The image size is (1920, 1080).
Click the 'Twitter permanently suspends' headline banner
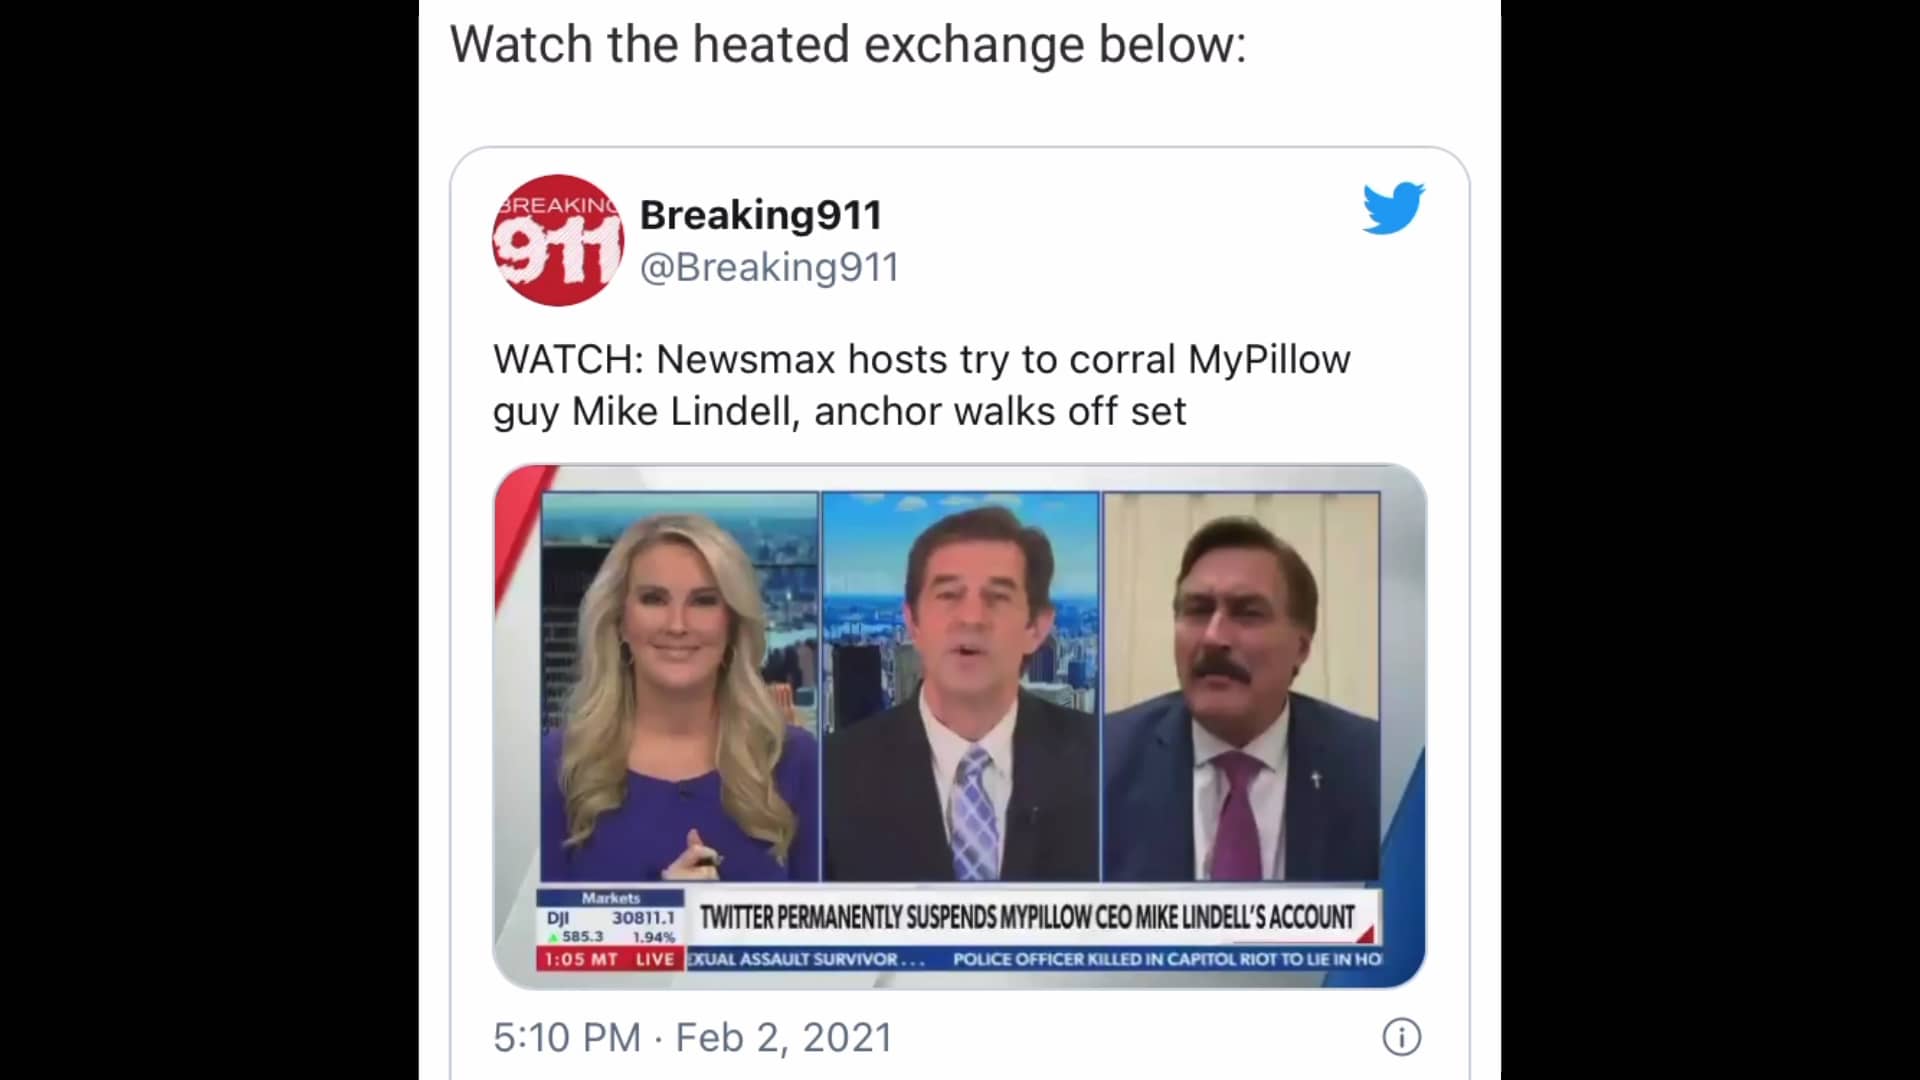coord(1028,917)
